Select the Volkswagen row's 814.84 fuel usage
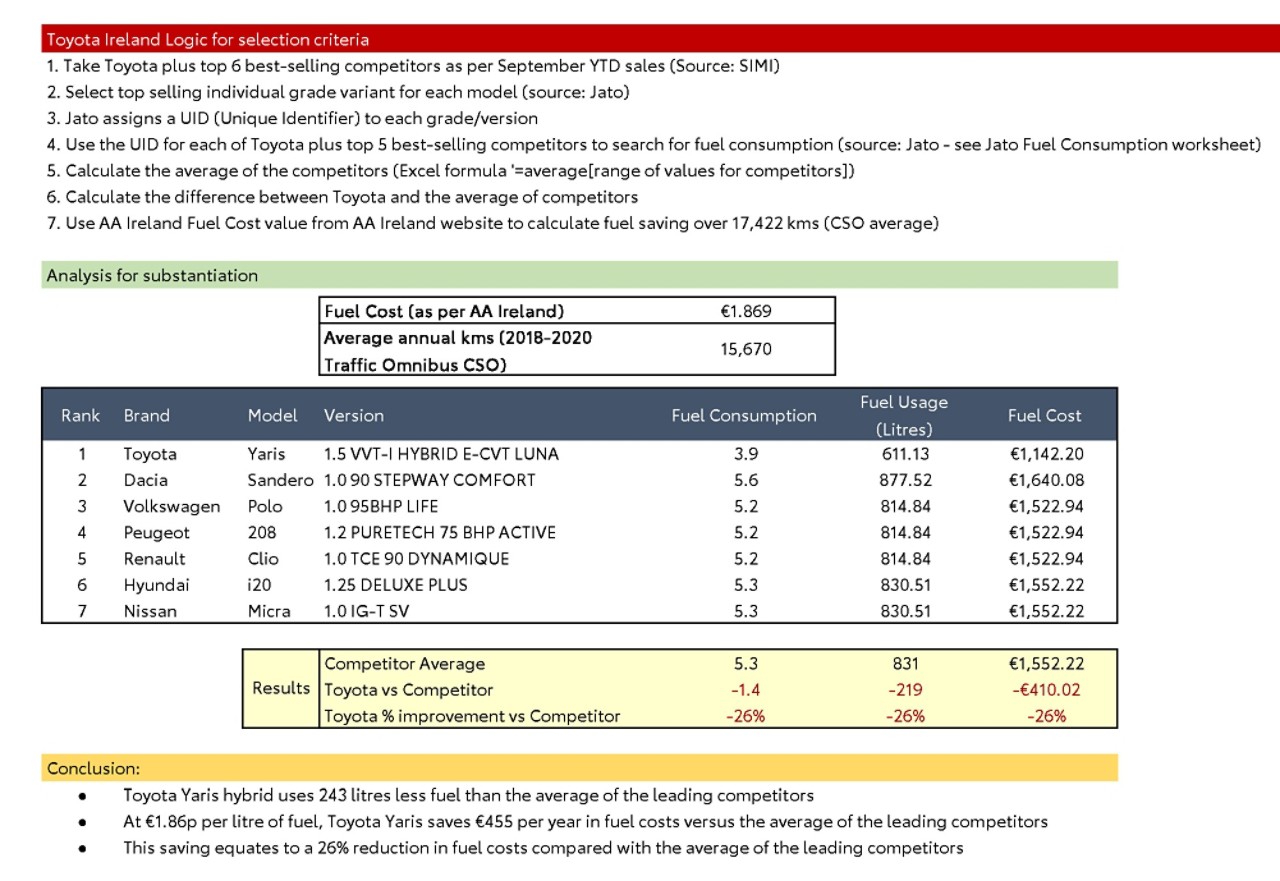The height and width of the screenshot is (881, 1280). pyautogui.click(x=905, y=506)
